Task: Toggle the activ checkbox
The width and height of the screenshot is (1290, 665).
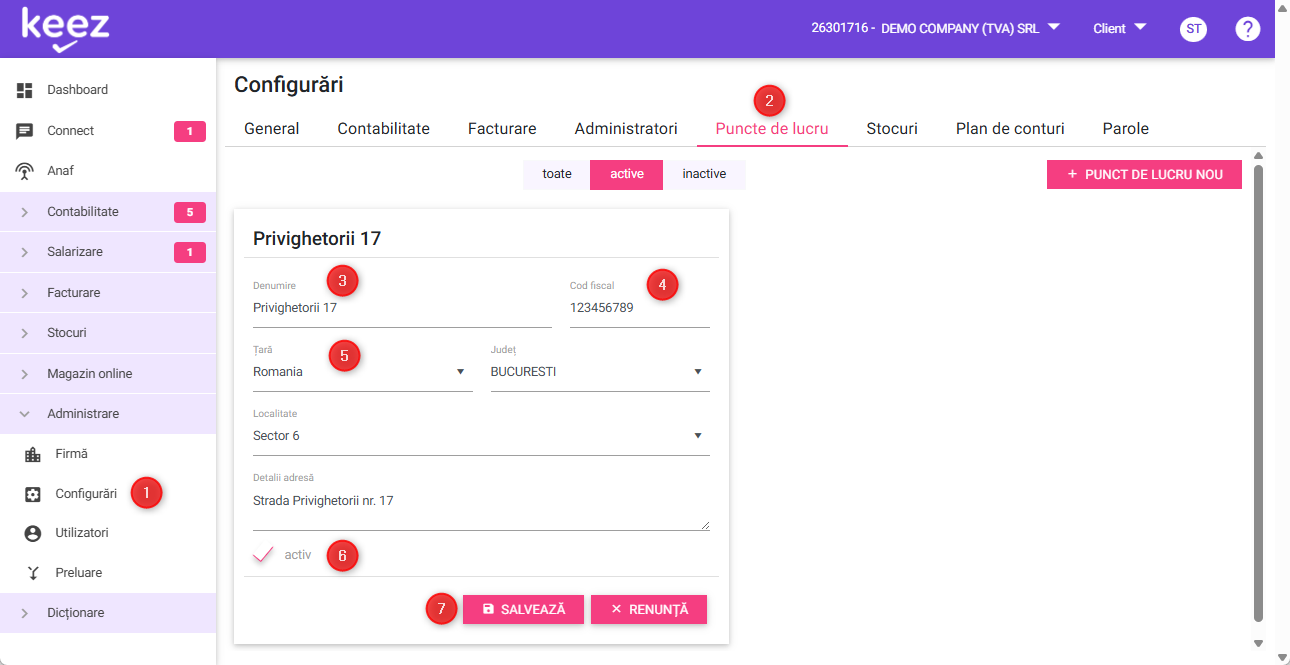Action: pyautogui.click(x=263, y=554)
